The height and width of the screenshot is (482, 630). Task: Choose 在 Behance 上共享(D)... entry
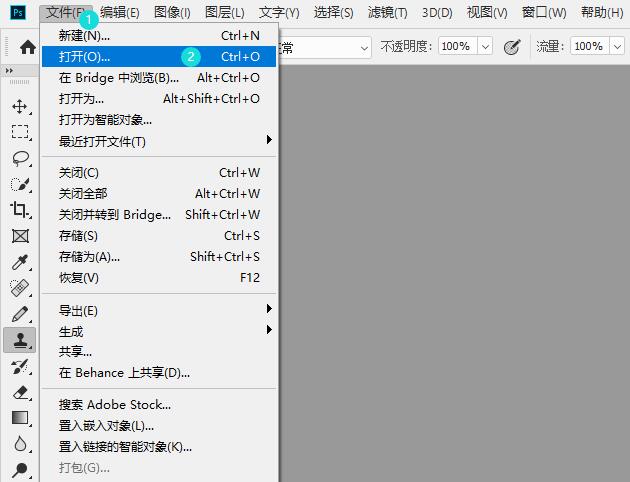click(x=159, y=372)
